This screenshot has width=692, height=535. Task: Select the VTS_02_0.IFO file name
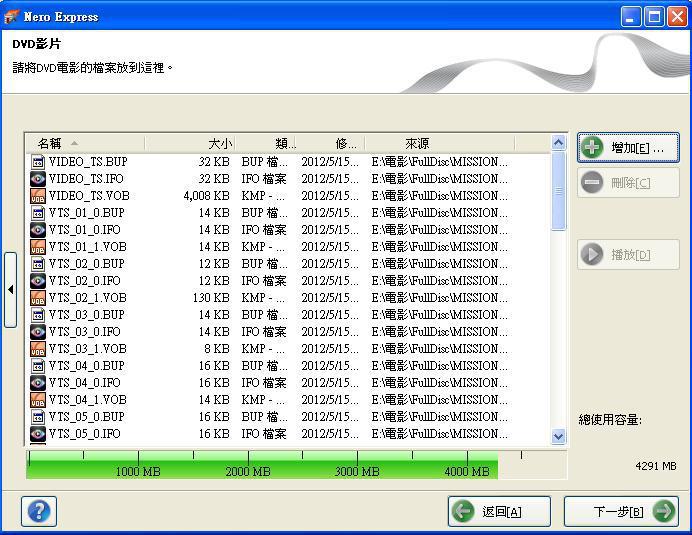click(85, 281)
